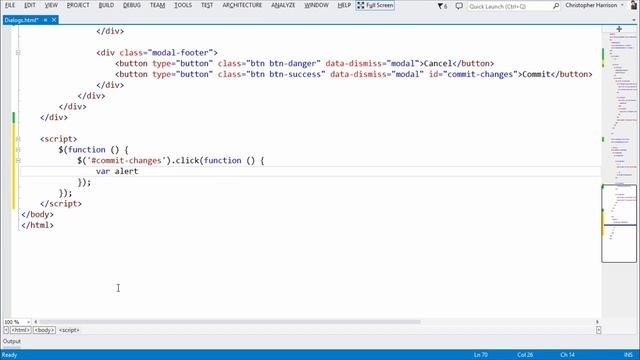
Task: Open the notifications flag icon
Action: (x=442, y=6)
